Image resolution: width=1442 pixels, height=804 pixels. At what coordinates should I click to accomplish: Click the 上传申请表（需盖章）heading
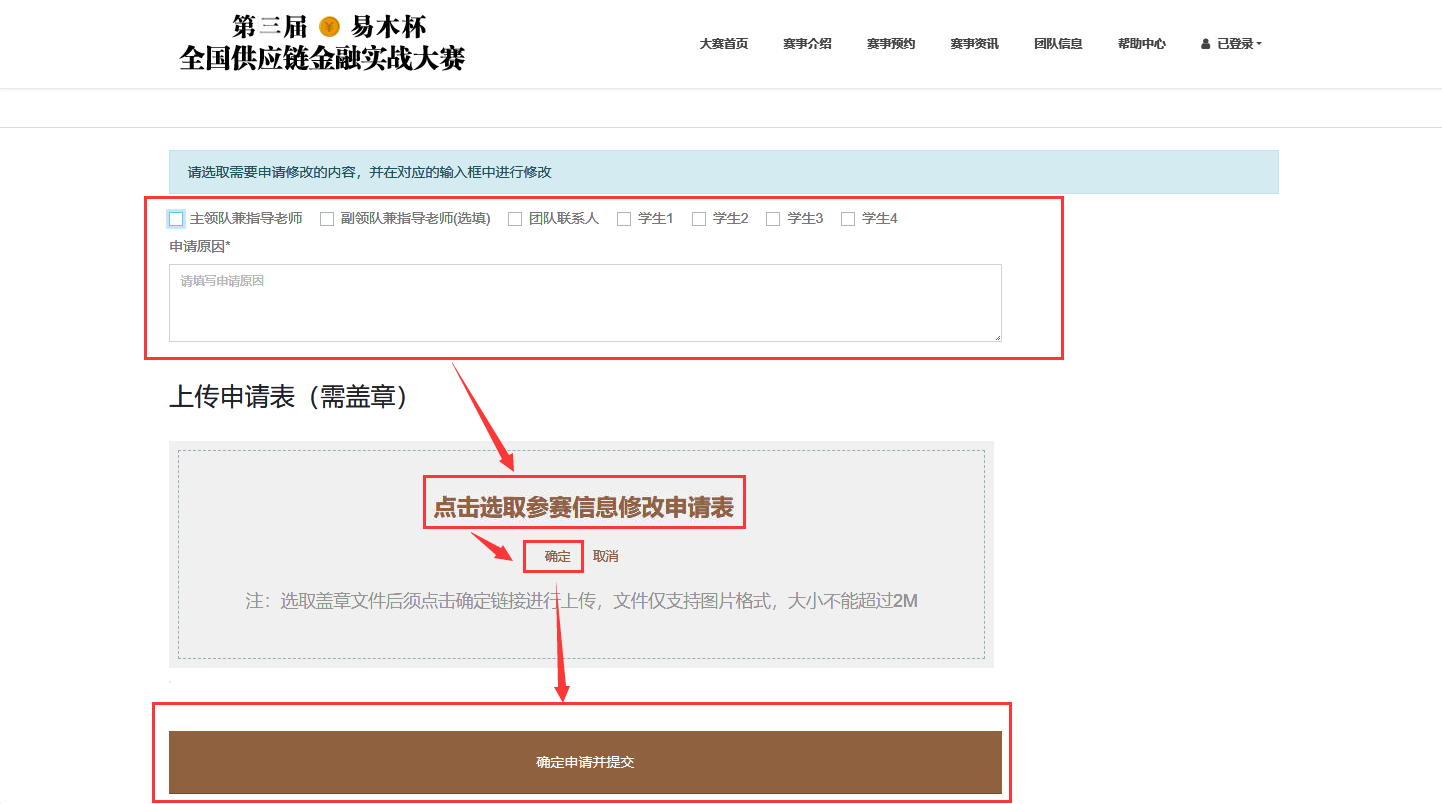click(x=290, y=397)
